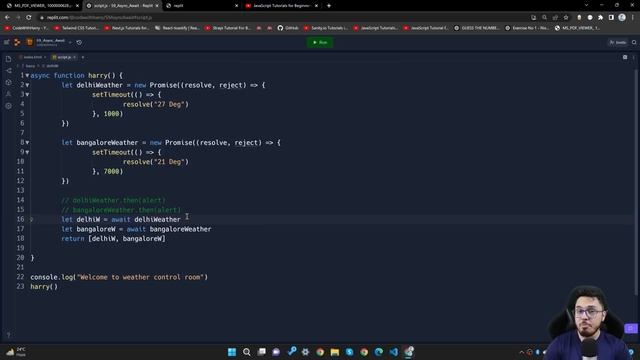Bookmark this page with star icon
This screenshot has height=360, width=640.
coord(566,18)
